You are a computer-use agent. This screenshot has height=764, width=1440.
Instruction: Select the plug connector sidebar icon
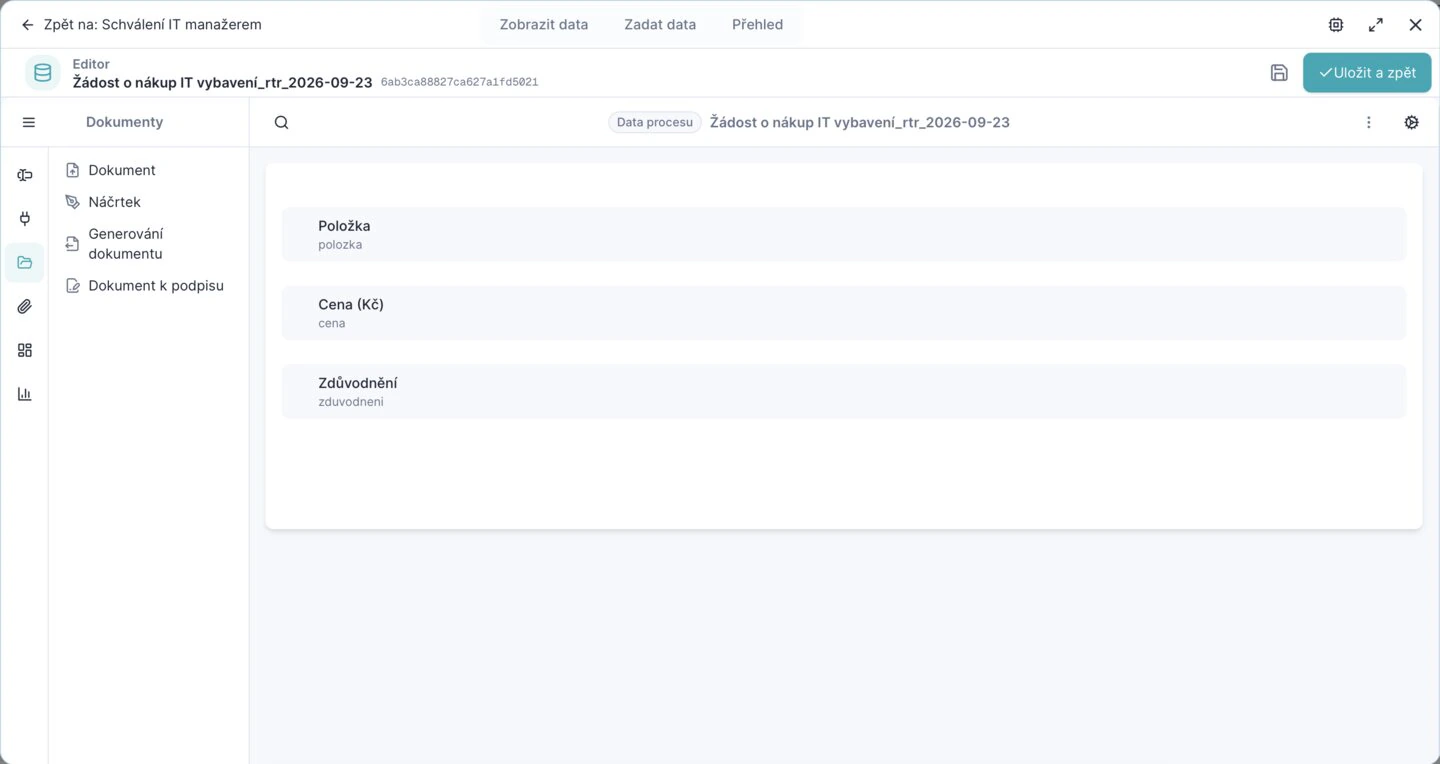pos(25,218)
